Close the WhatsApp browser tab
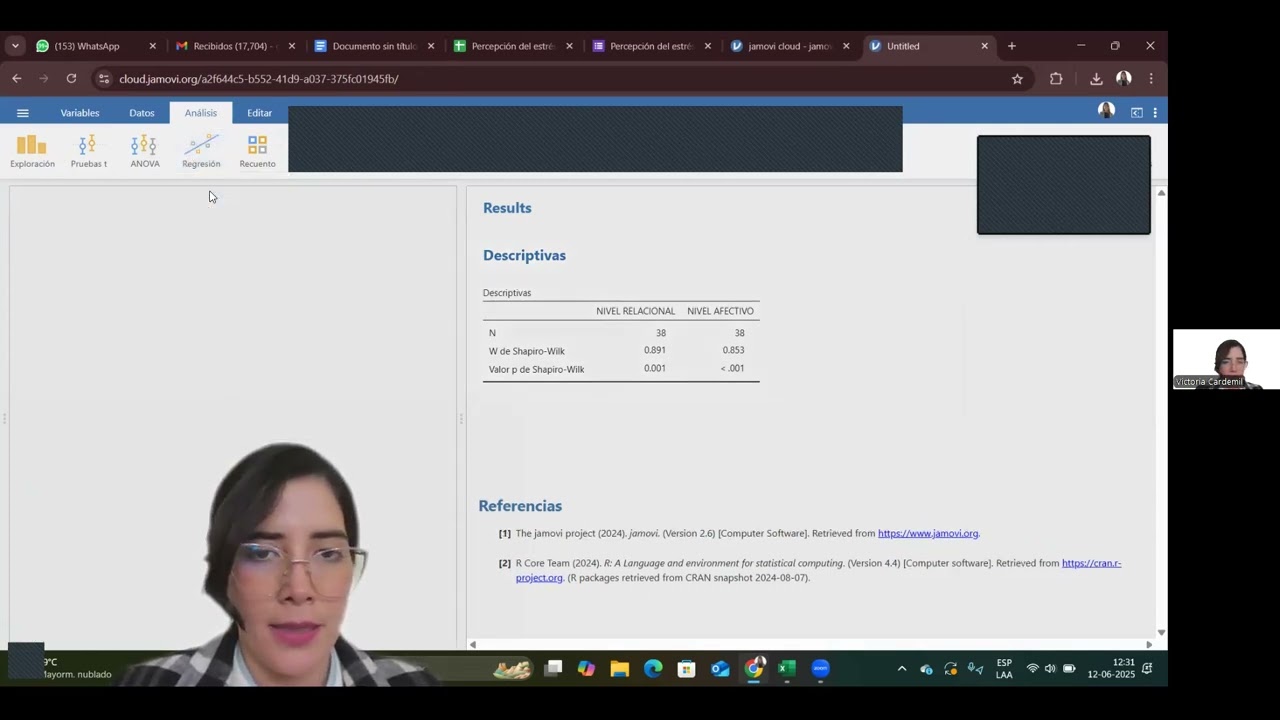Screen dimensions: 1280x720 point(153,46)
